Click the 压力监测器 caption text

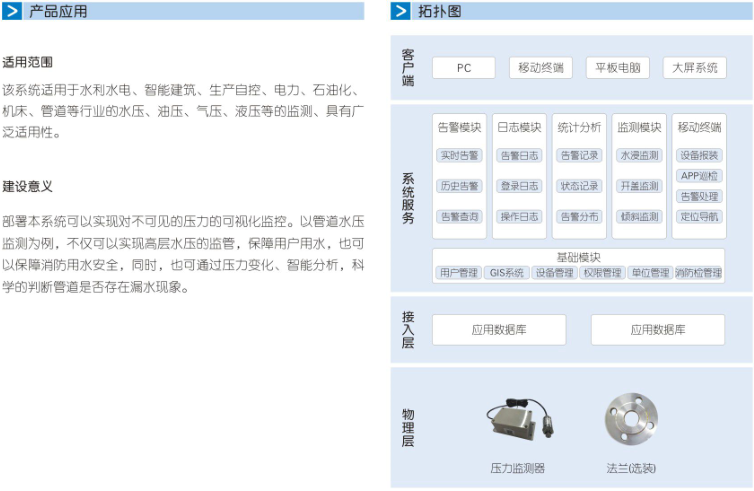pos(517,468)
